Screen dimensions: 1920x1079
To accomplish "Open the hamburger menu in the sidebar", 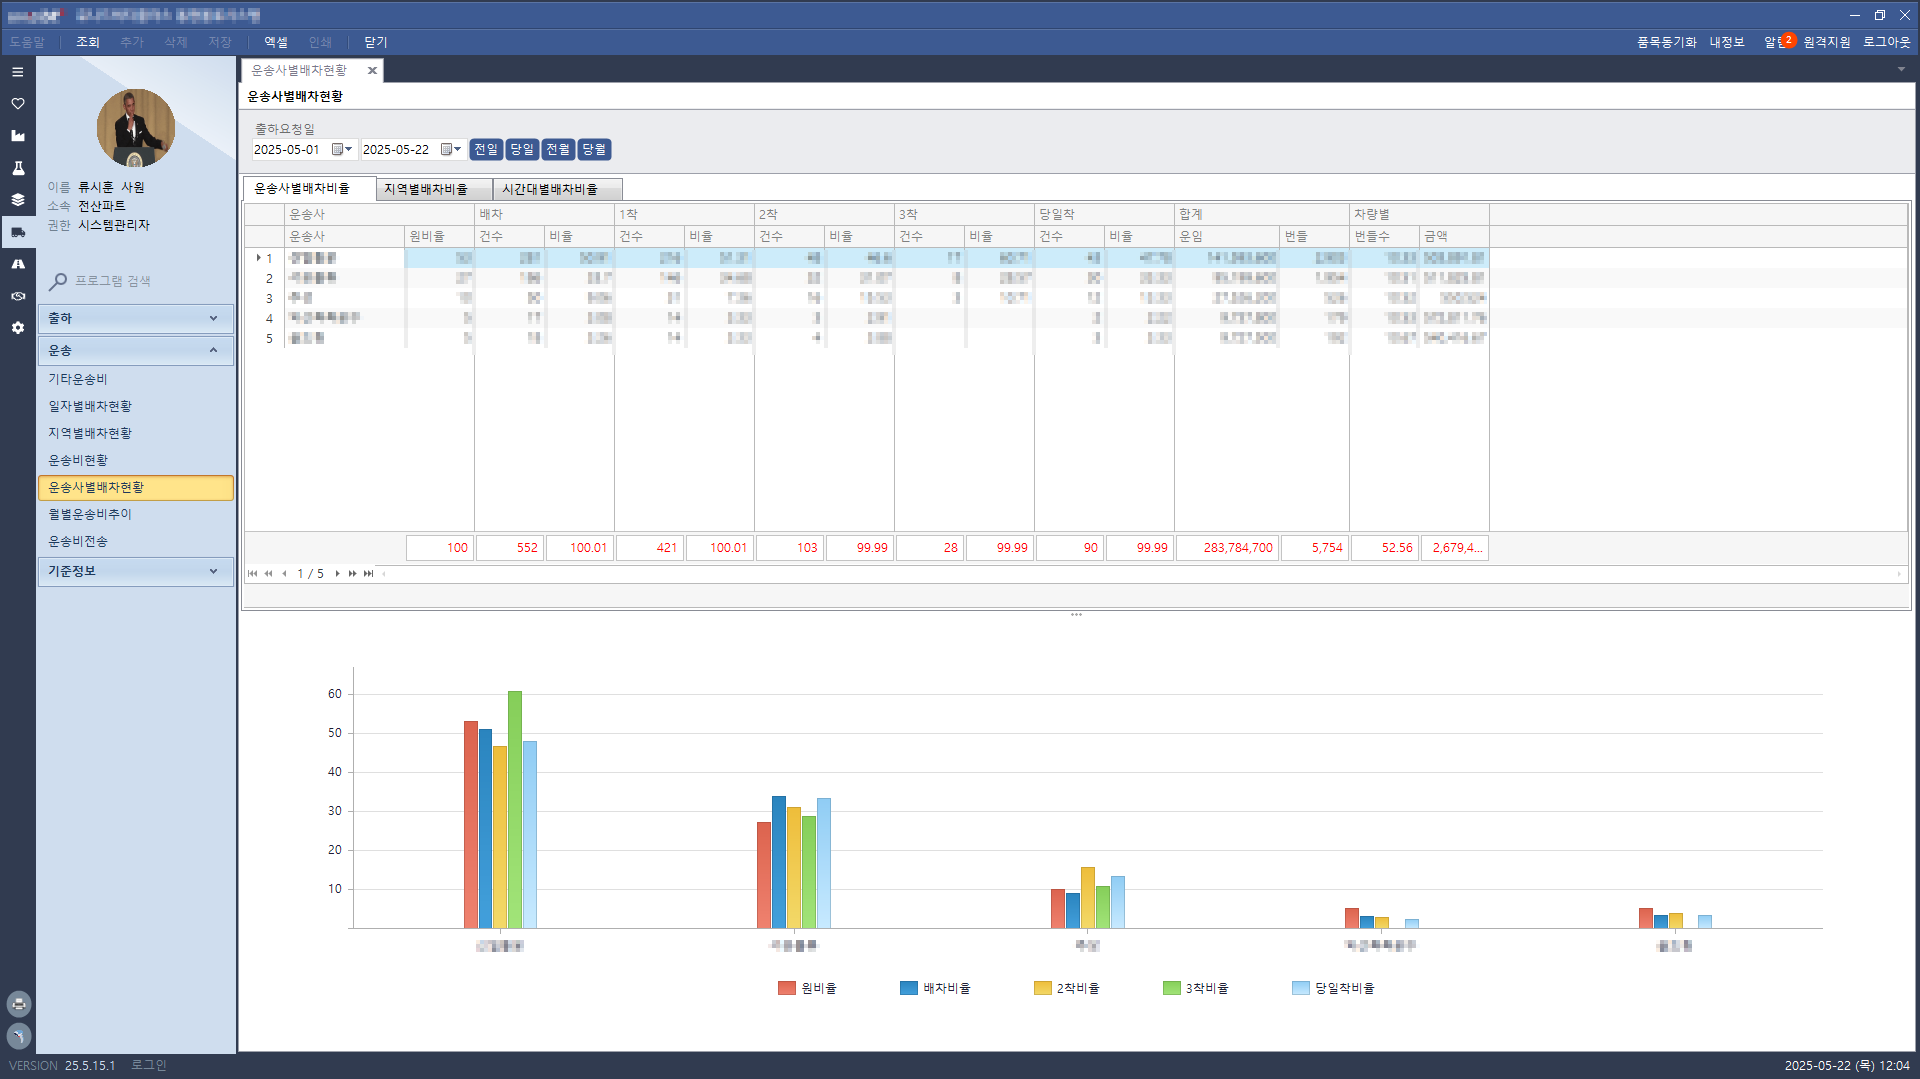I will [17, 72].
